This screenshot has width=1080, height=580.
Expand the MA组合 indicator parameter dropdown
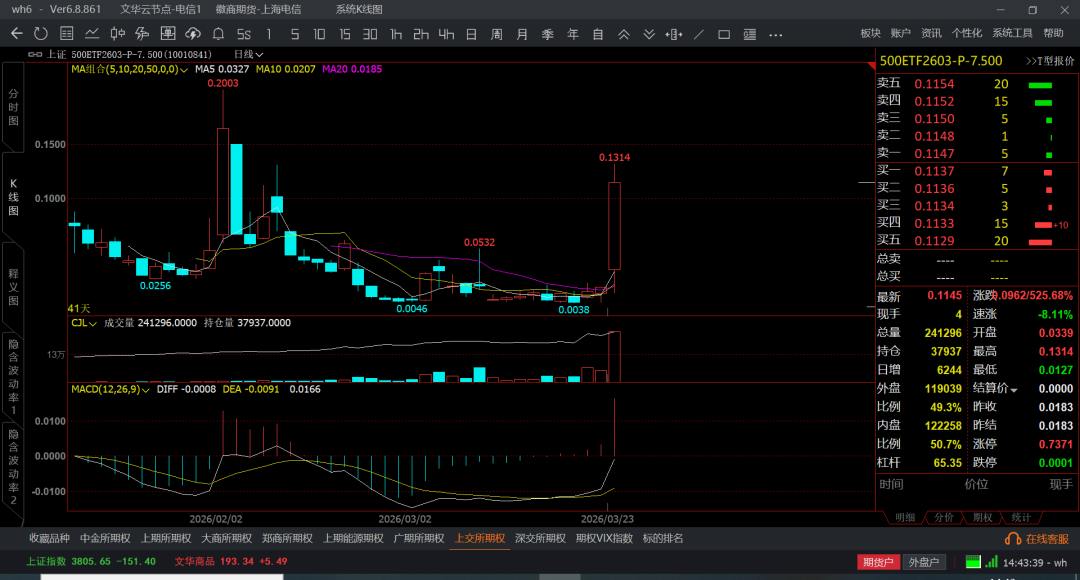[184, 70]
